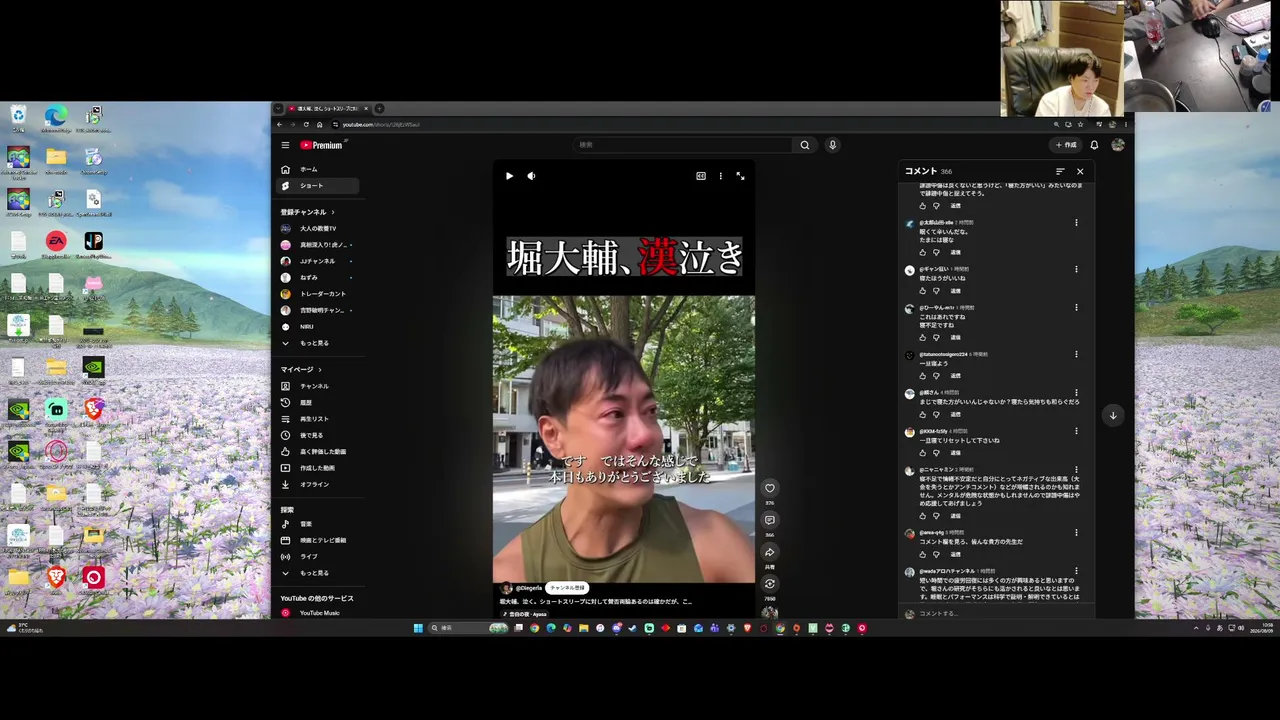1280x720 pixels.
Task: Open the トレーダーカント channel
Action: [x=316, y=294]
